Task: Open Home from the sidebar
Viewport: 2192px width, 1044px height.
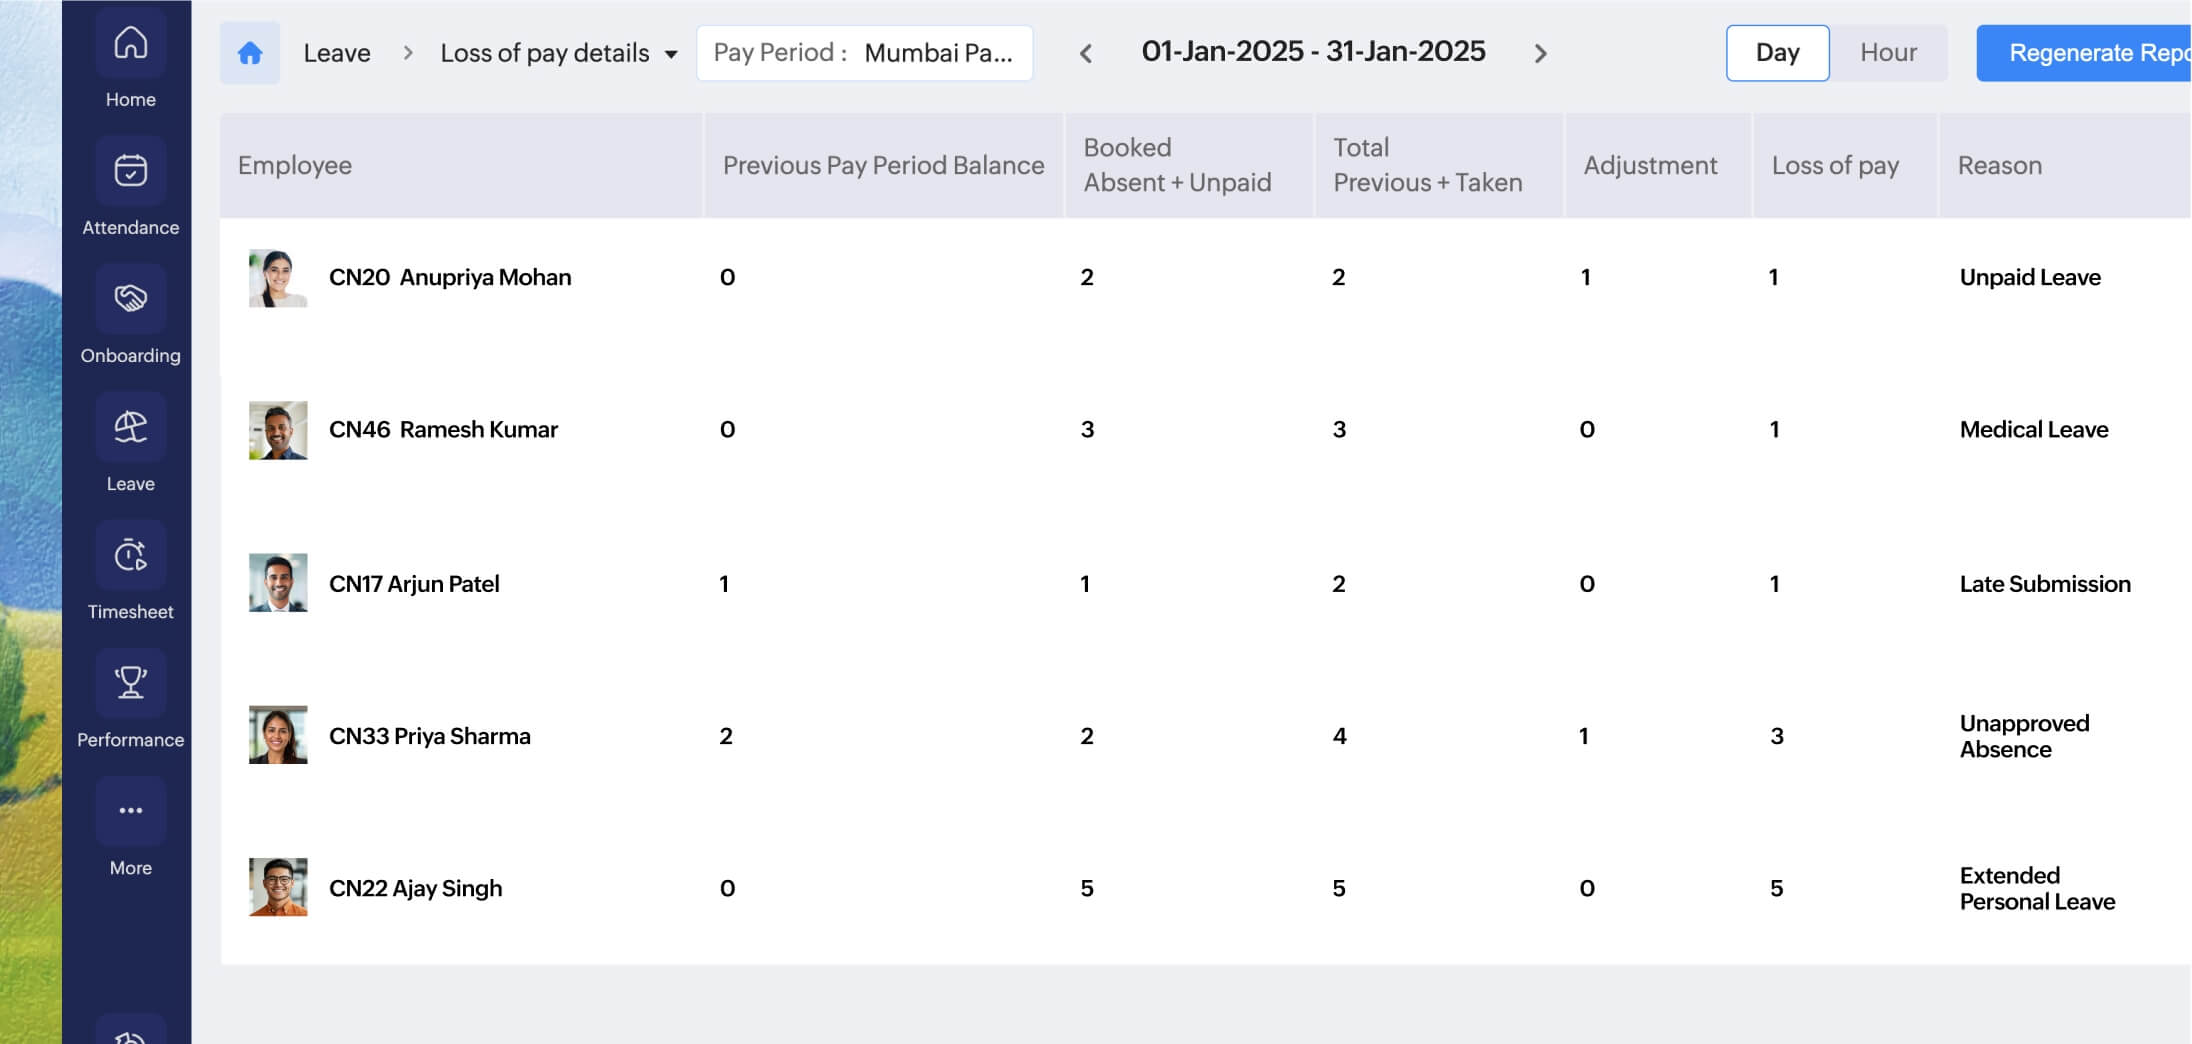Action: (x=130, y=45)
